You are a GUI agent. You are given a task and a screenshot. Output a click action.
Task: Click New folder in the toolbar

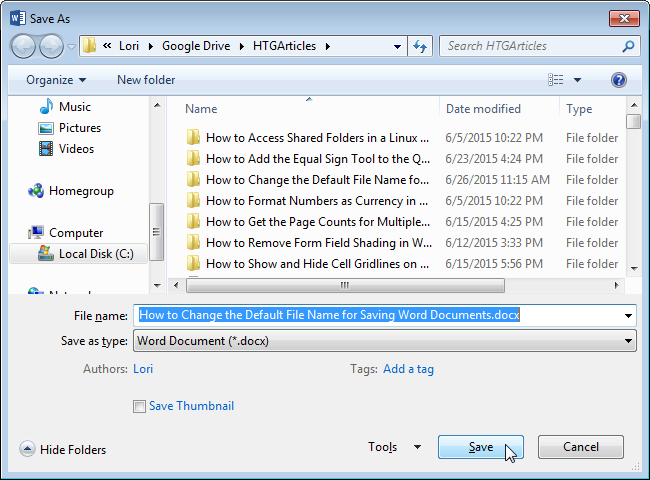[x=146, y=80]
